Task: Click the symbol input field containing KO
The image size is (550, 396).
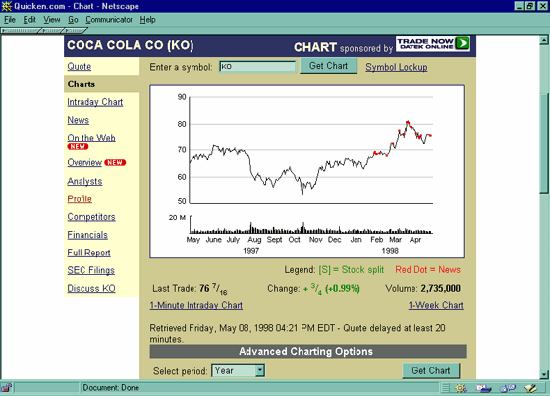Action: point(258,66)
